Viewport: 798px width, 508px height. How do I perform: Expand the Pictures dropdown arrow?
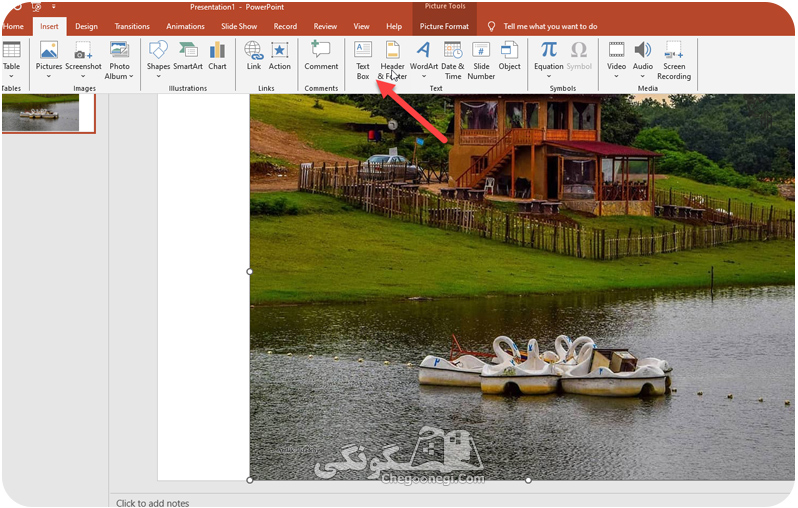[x=49, y=76]
